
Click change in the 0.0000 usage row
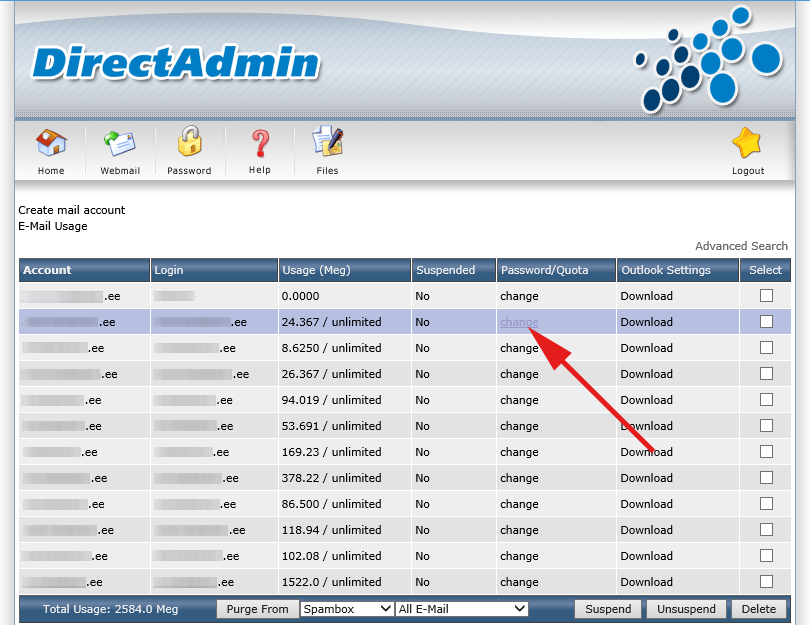[x=519, y=296]
